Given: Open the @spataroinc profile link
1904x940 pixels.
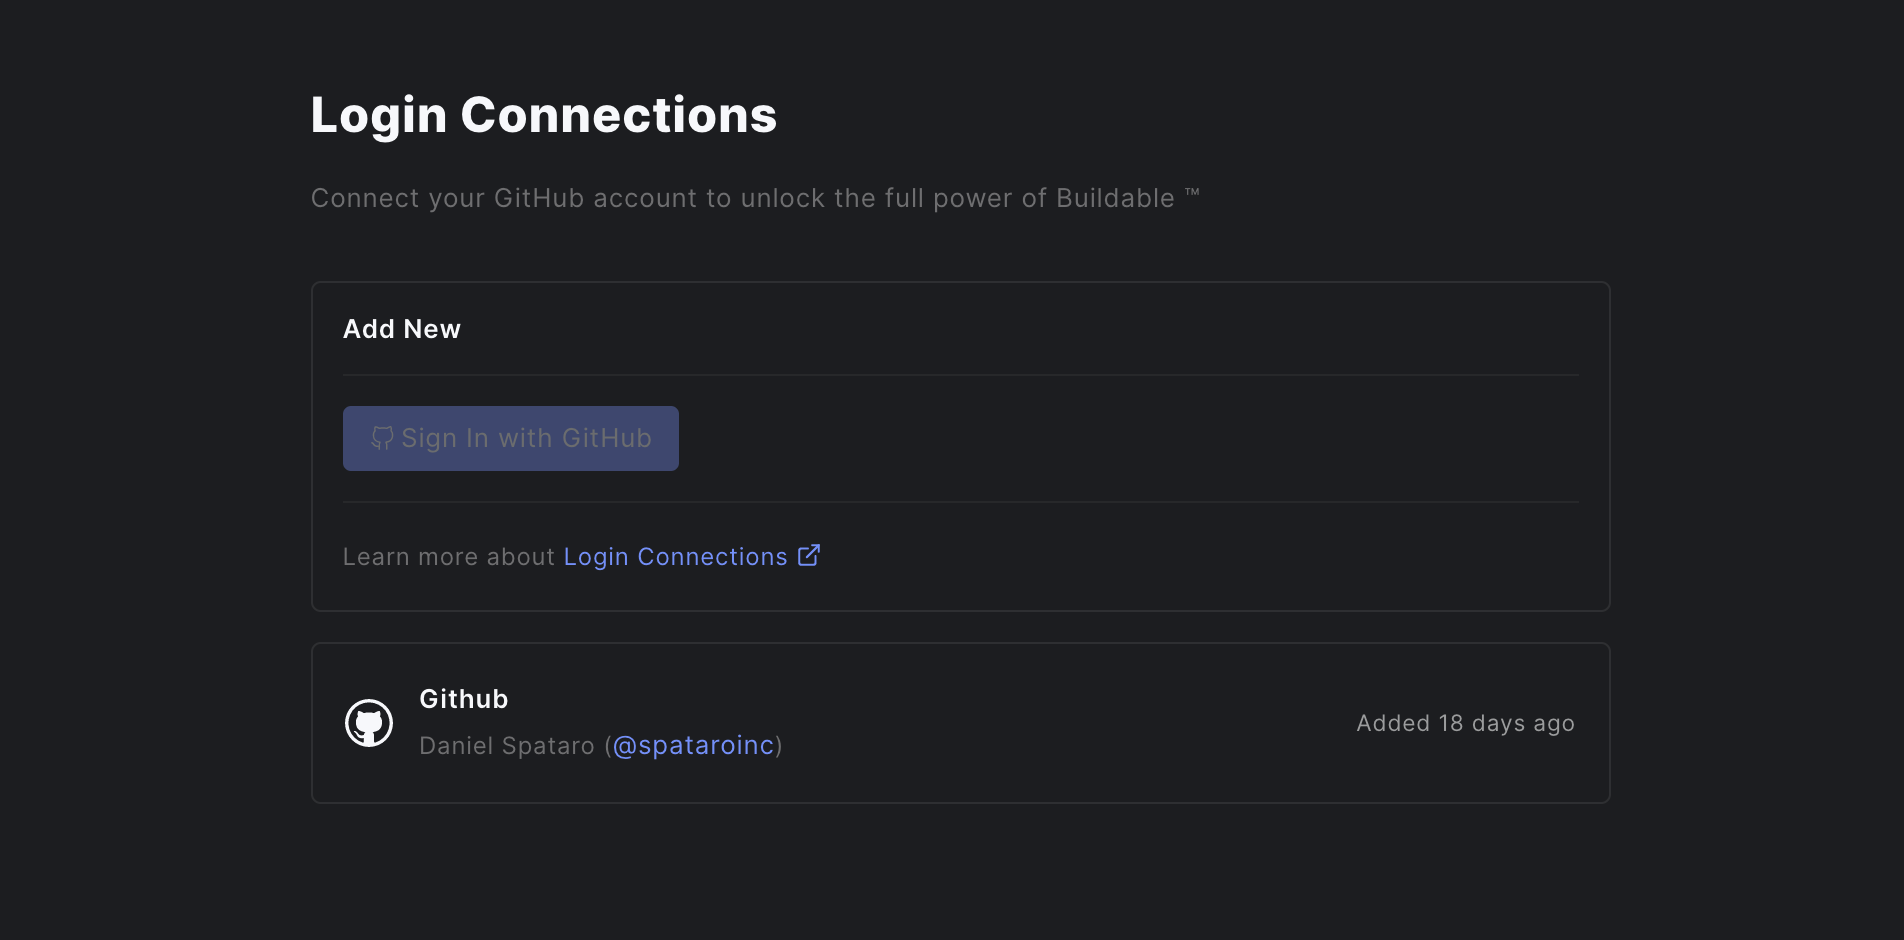Looking at the screenshot, I should 693,746.
